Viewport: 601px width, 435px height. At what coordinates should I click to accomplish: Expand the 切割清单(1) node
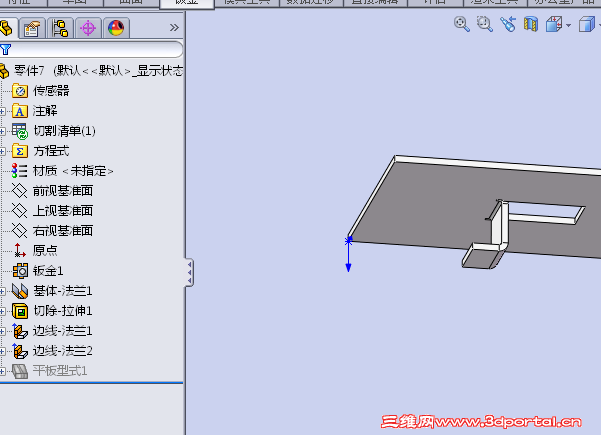click(2, 131)
